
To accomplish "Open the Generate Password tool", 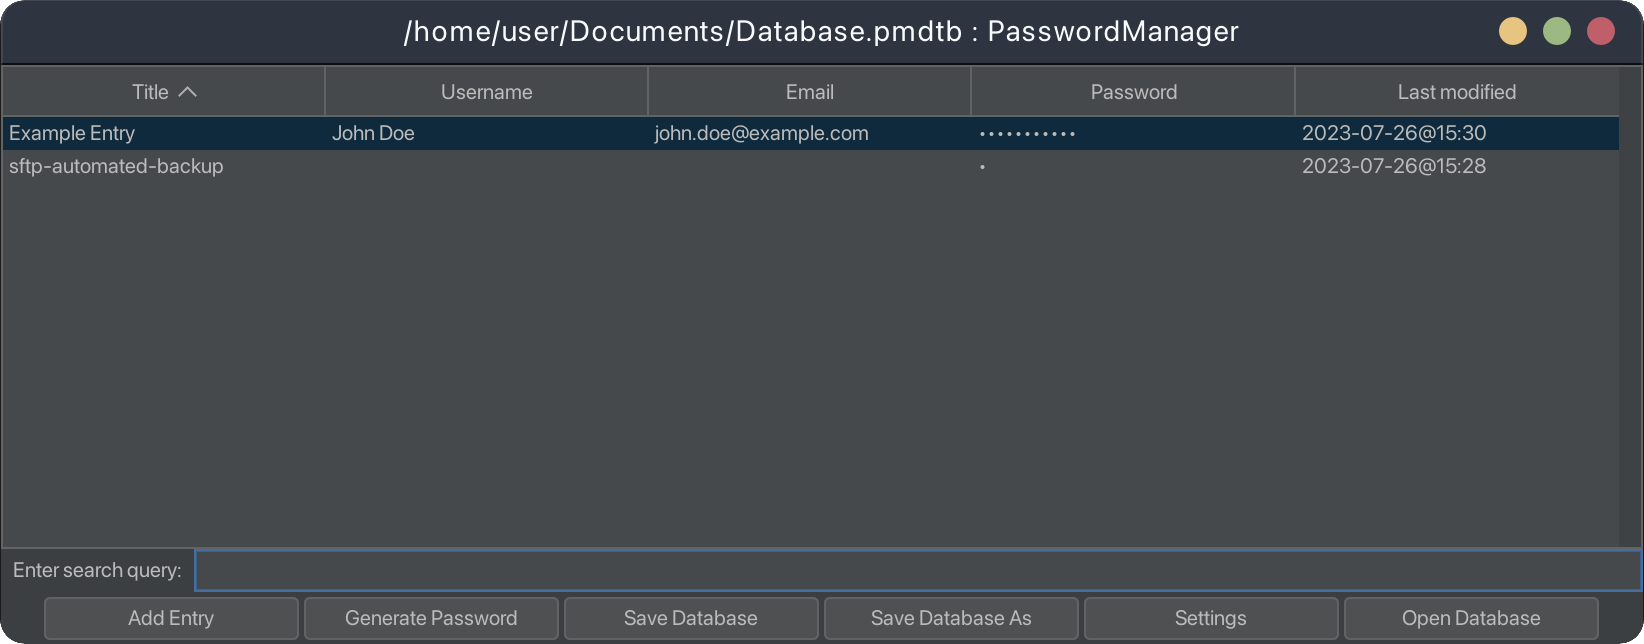I will click(x=431, y=618).
